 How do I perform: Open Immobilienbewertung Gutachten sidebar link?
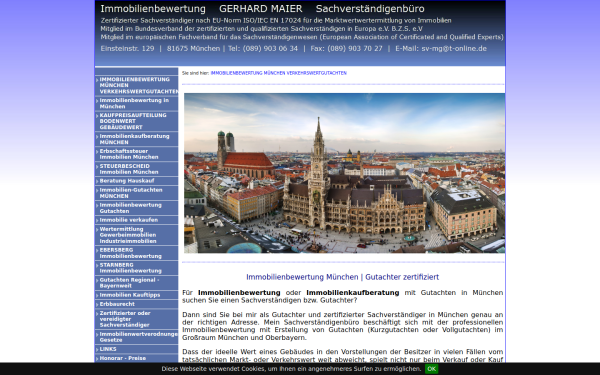[x=136, y=208]
